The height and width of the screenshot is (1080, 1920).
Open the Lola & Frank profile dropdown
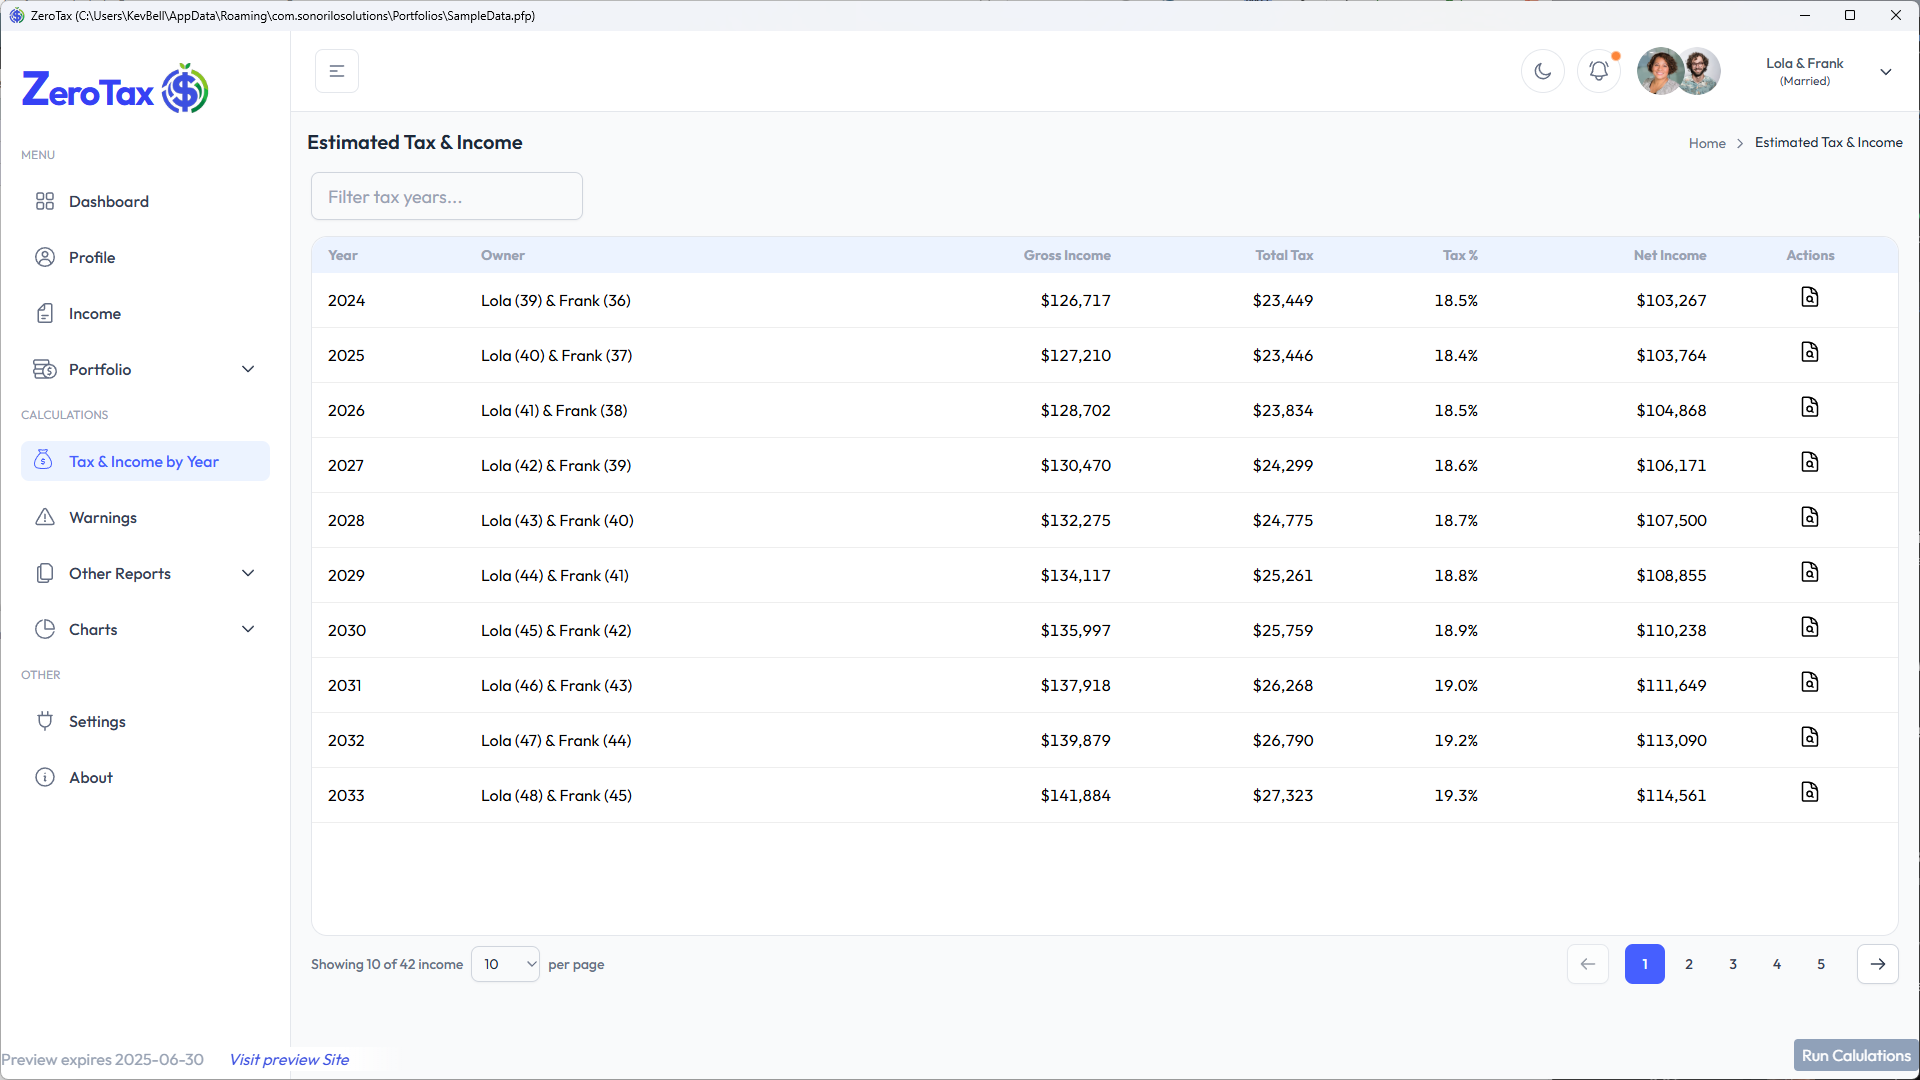coord(1884,72)
